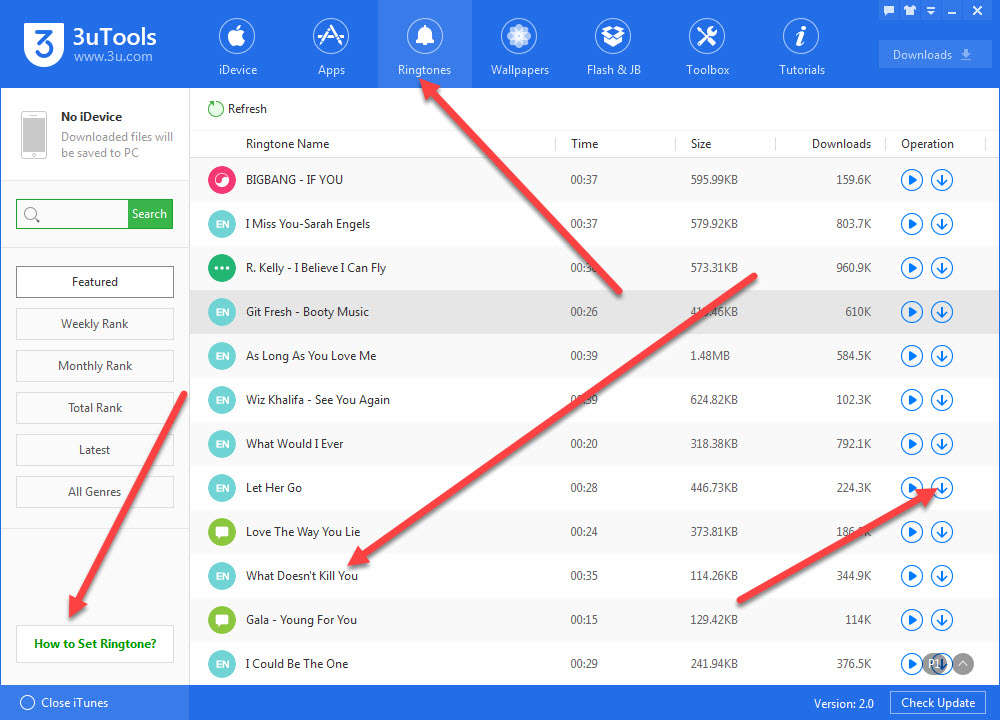Select the Let Her Go row title
This screenshot has height=720, width=1000.
(274, 489)
